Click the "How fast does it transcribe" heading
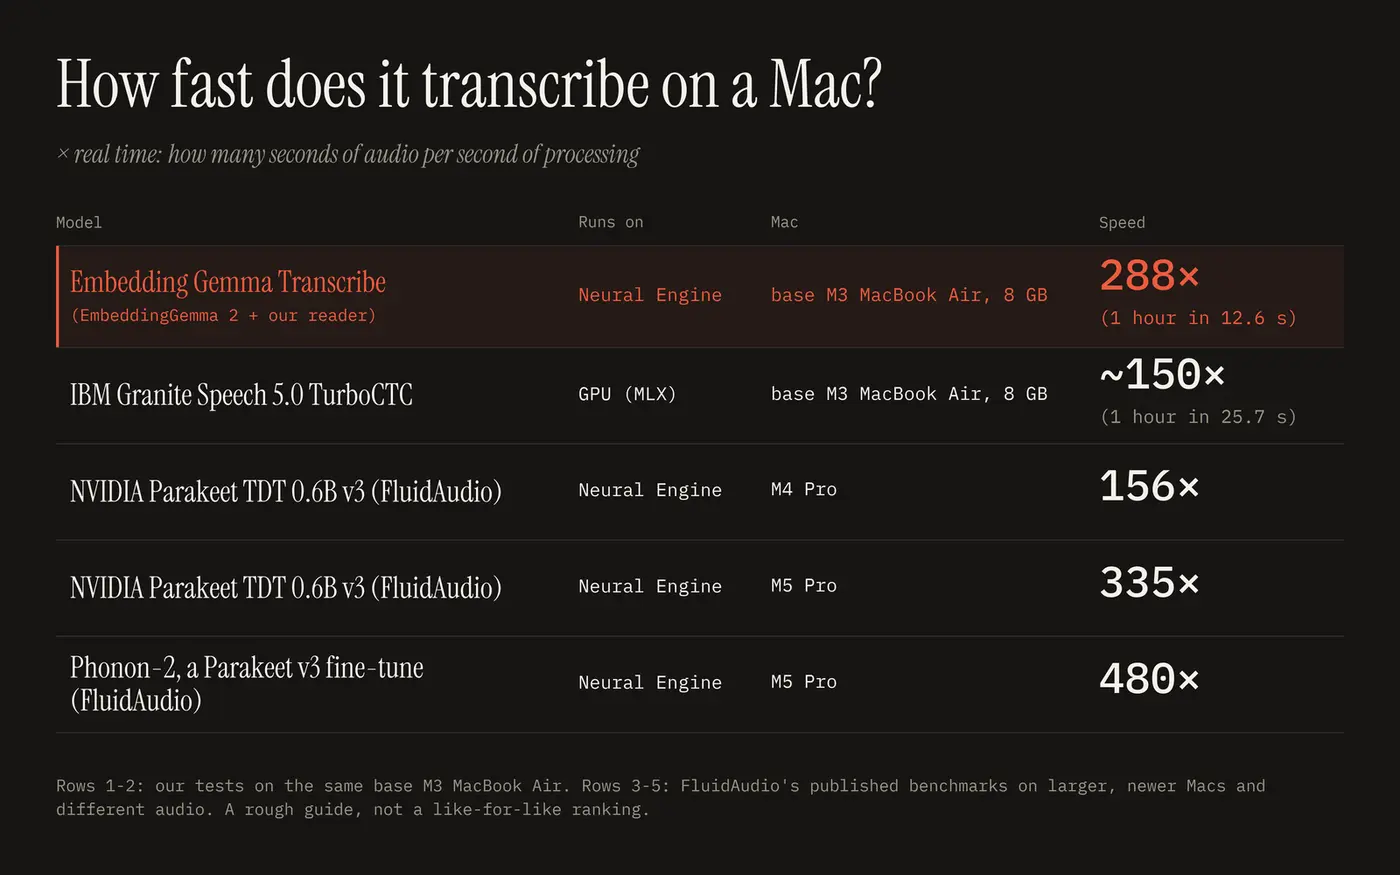The image size is (1400, 875). tap(468, 84)
